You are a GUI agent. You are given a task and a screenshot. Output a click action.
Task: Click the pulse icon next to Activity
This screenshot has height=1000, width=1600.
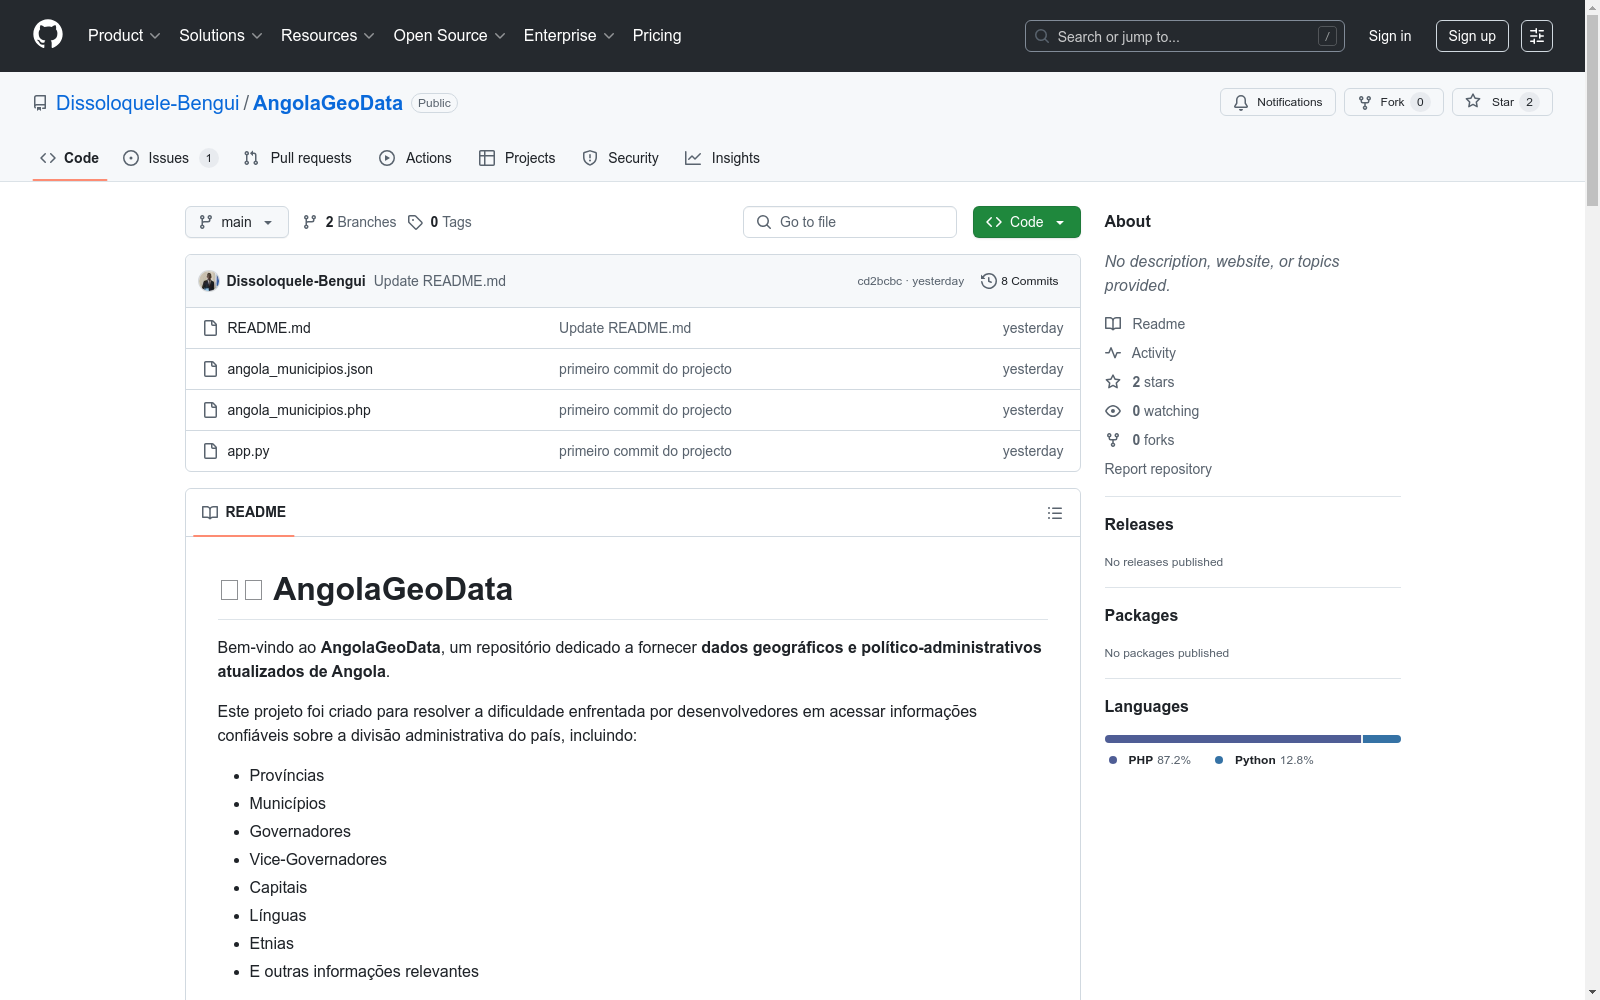1113,353
